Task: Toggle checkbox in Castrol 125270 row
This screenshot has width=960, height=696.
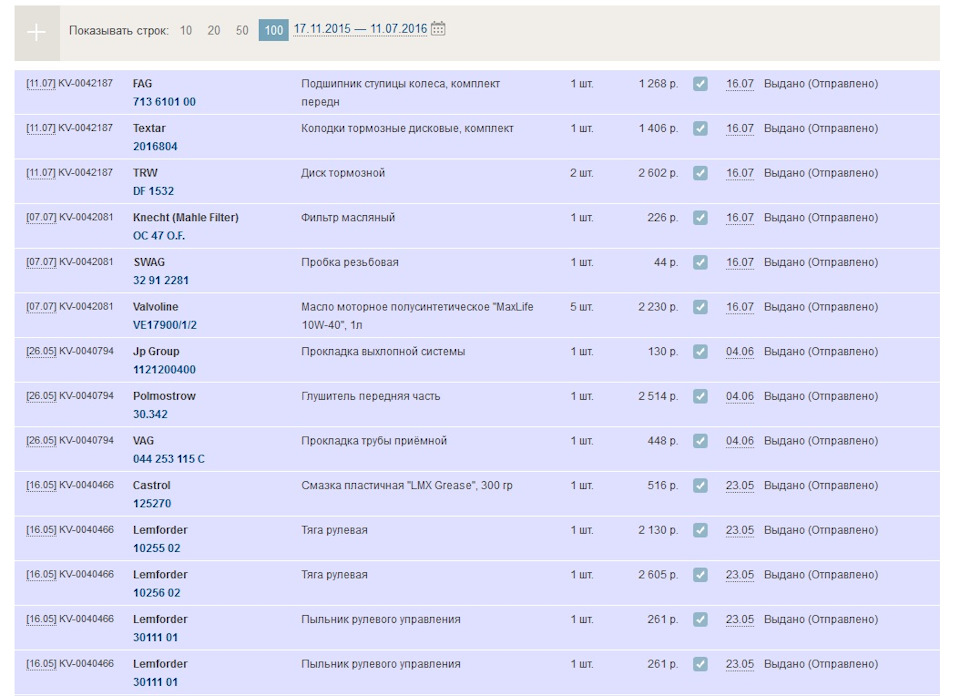Action: [700, 486]
